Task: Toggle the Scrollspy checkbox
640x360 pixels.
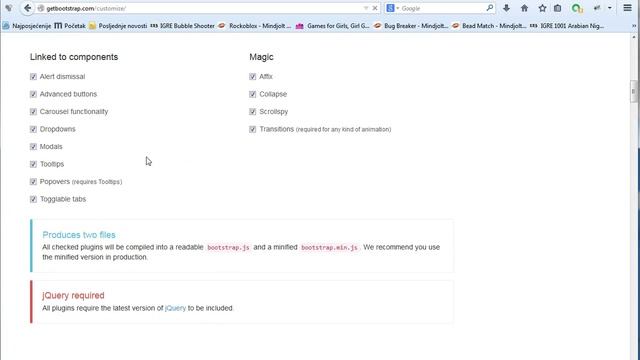Action: pyautogui.click(x=253, y=111)
